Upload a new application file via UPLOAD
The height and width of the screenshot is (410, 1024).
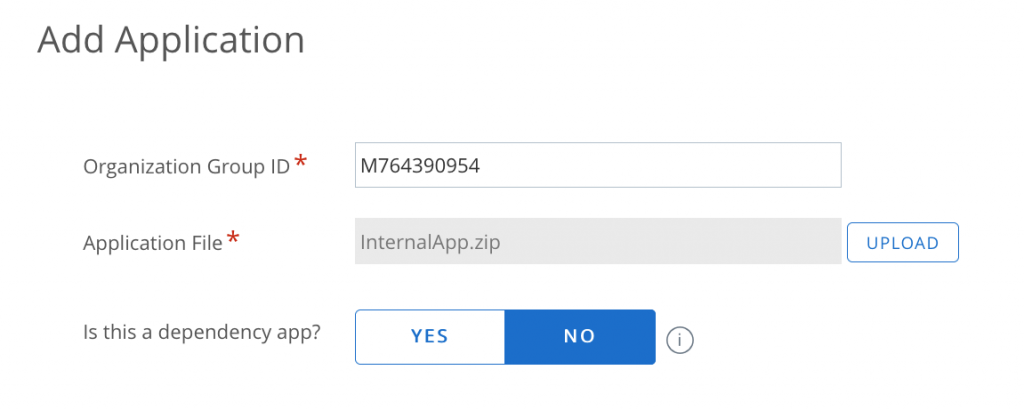(x=902, y=242)
